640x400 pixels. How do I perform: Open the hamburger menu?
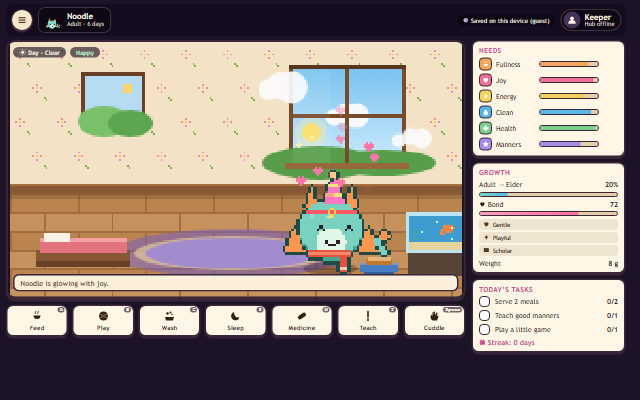coord(22,20)
